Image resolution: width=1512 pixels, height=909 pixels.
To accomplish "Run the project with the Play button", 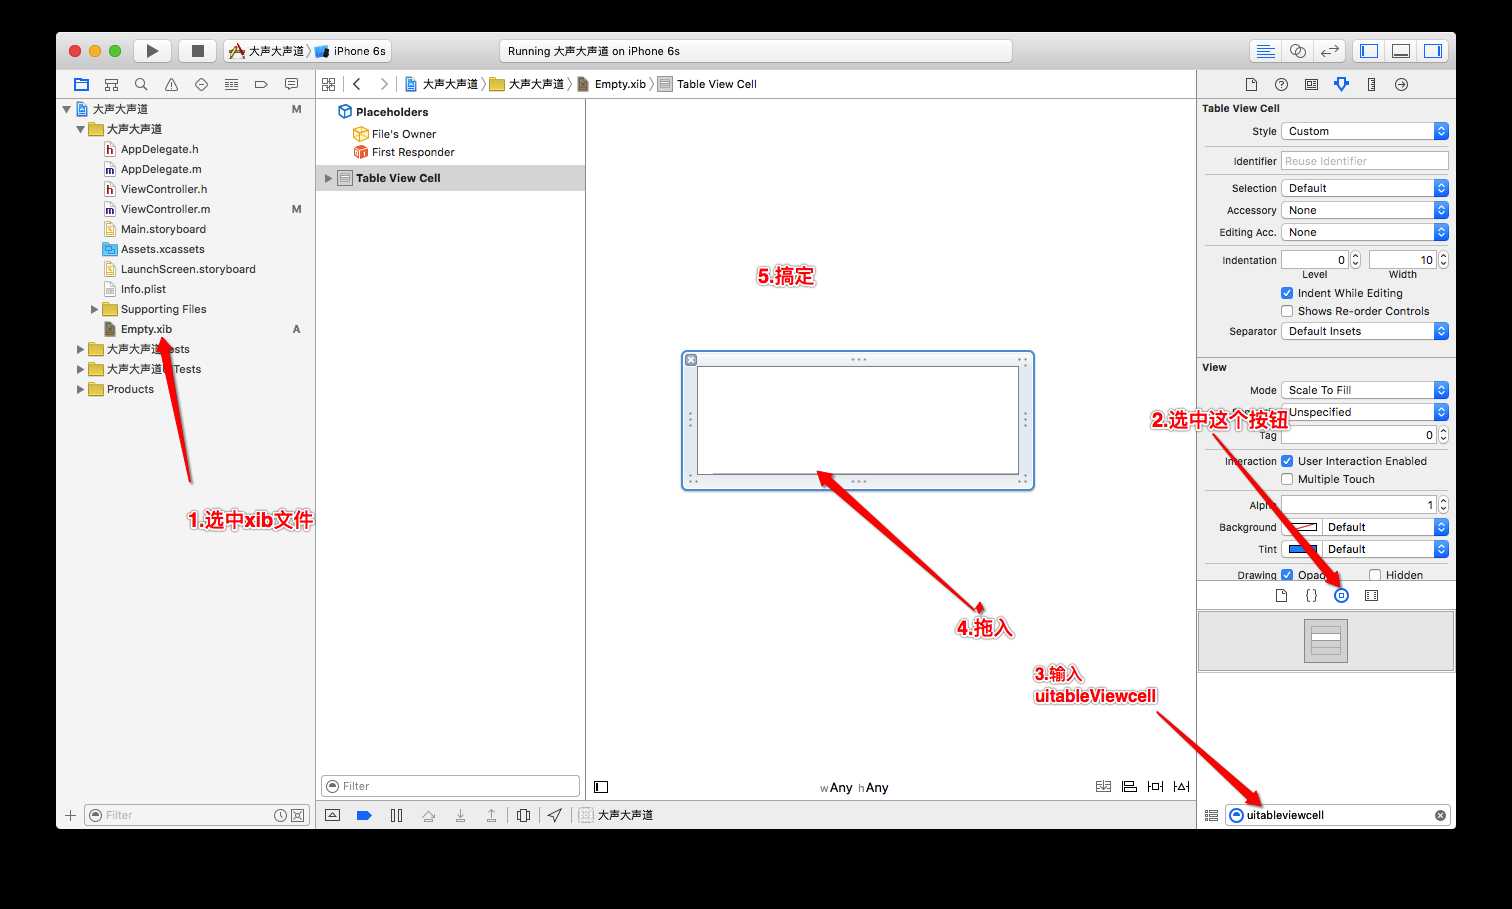I will point(152,51).
